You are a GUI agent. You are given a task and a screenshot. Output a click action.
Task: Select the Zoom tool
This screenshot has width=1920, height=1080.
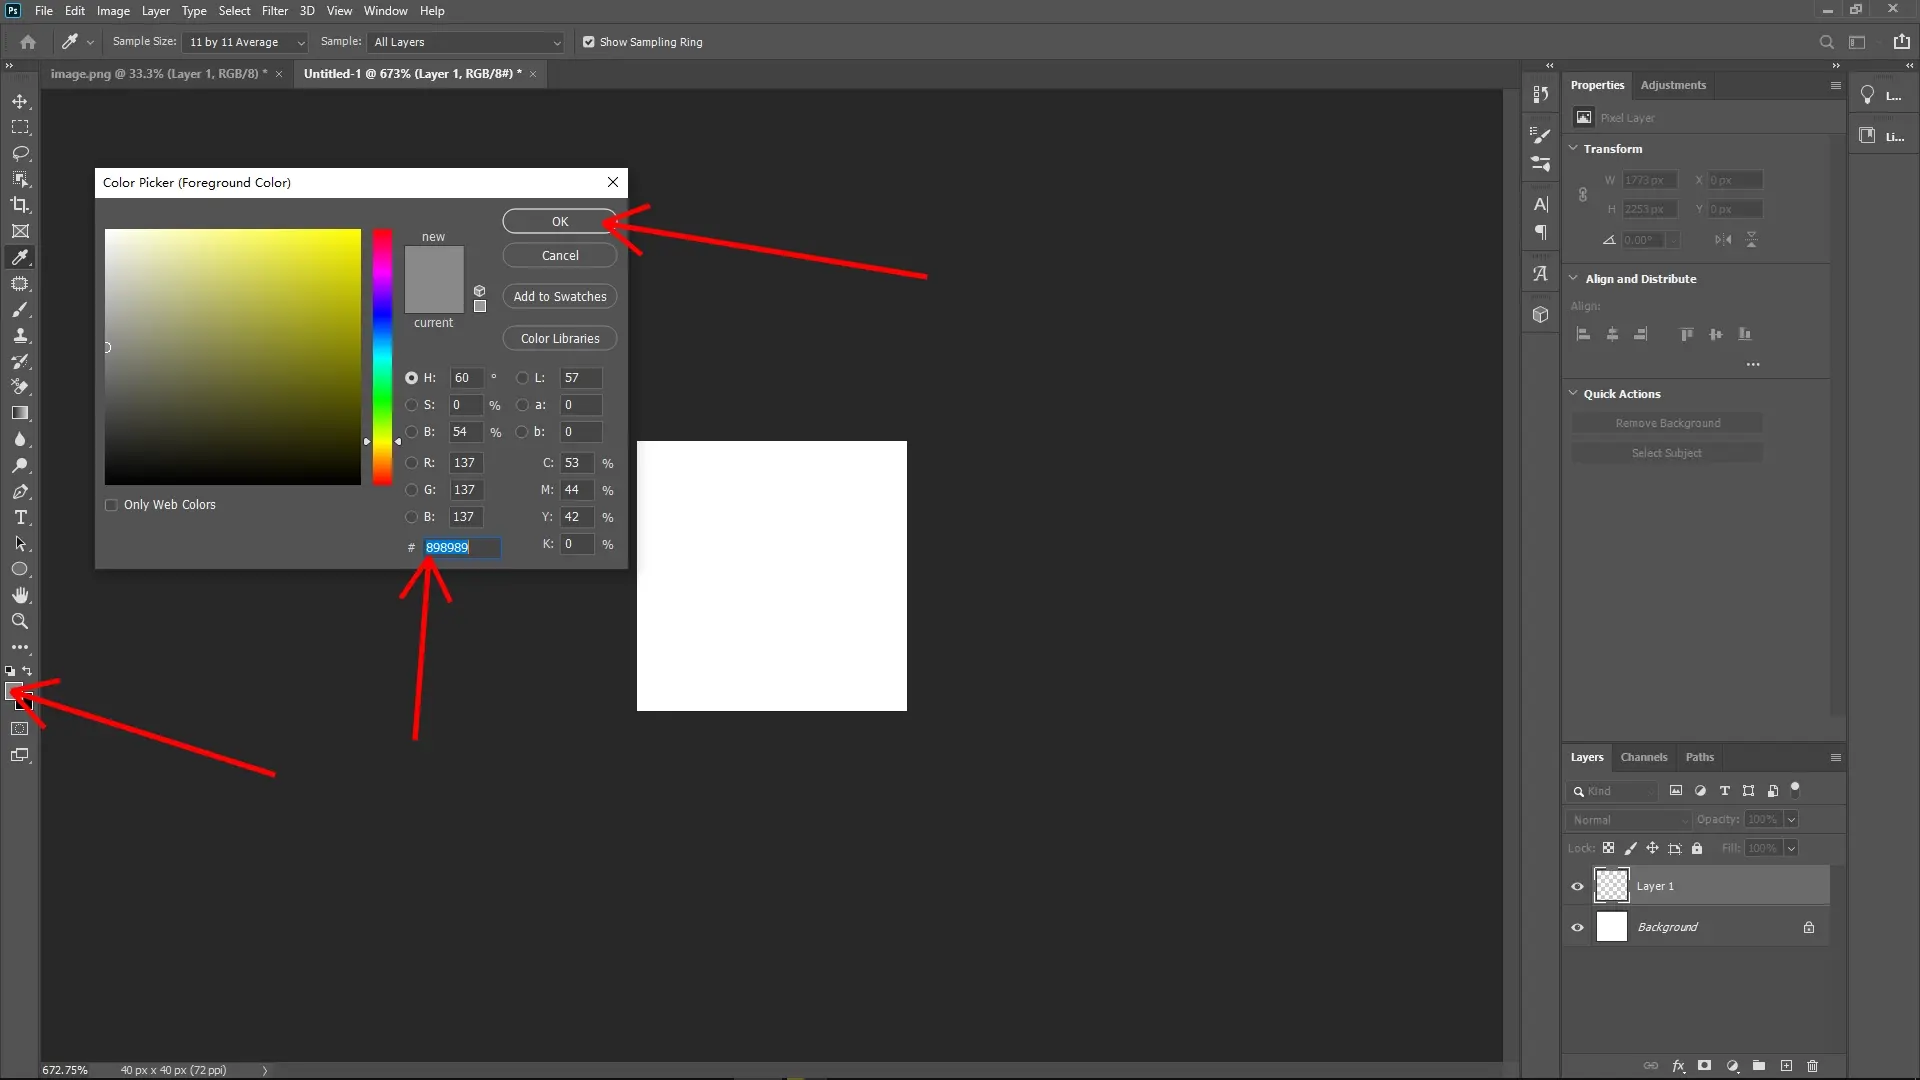[20, 621]
